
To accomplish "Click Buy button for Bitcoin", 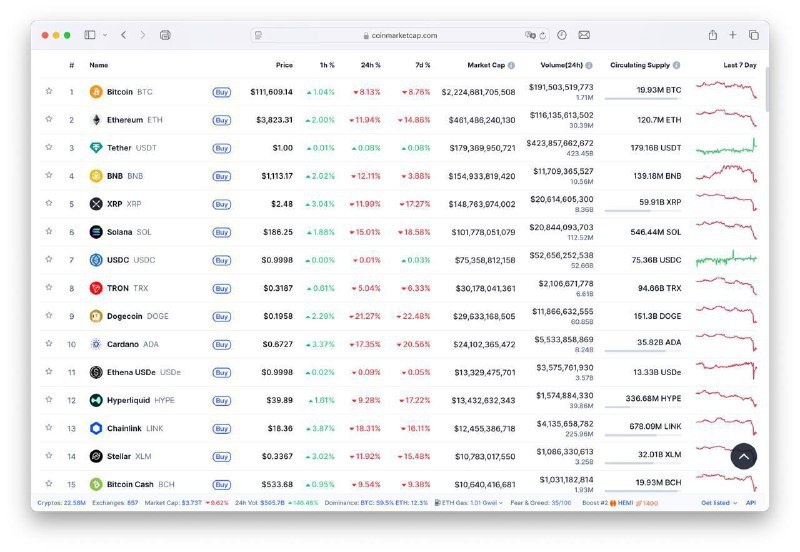I will [x=221, y=92].
